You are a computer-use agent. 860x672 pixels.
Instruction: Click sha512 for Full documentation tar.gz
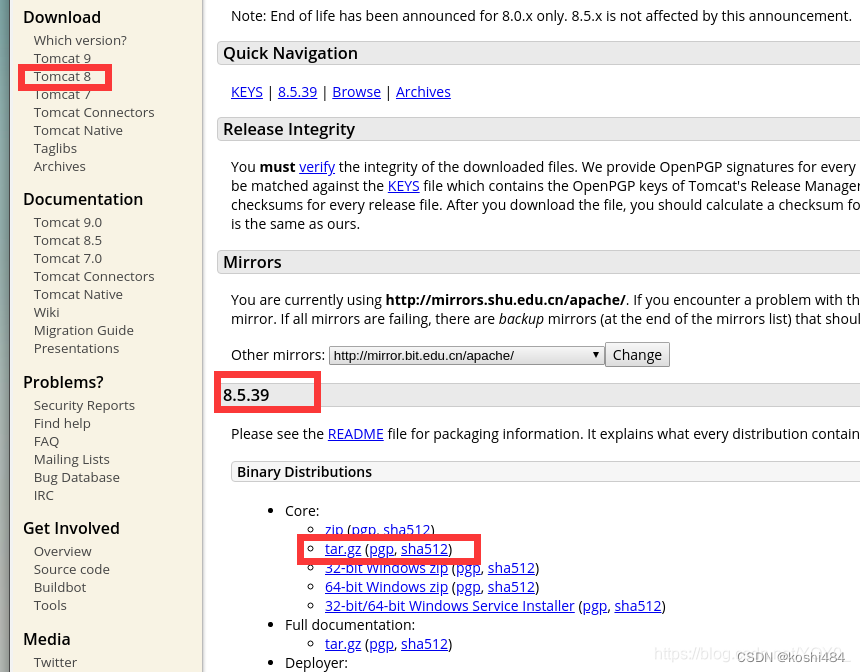[425, 644]
